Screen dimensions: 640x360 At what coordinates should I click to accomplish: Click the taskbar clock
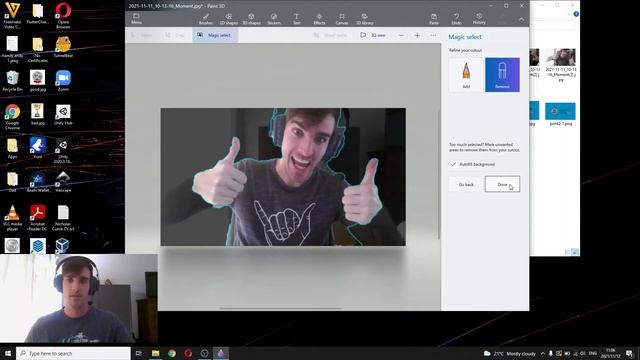pyautogui.click(x=610, y=353)
